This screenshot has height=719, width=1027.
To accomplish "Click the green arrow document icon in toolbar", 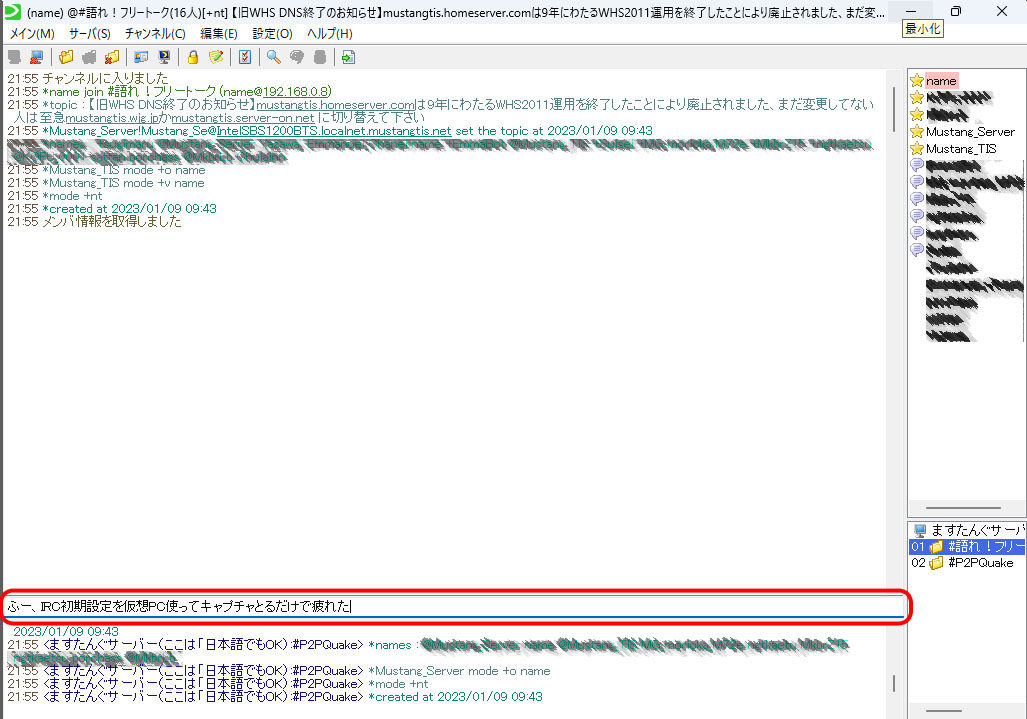I will pyautogui.click(x=348, y=57).
